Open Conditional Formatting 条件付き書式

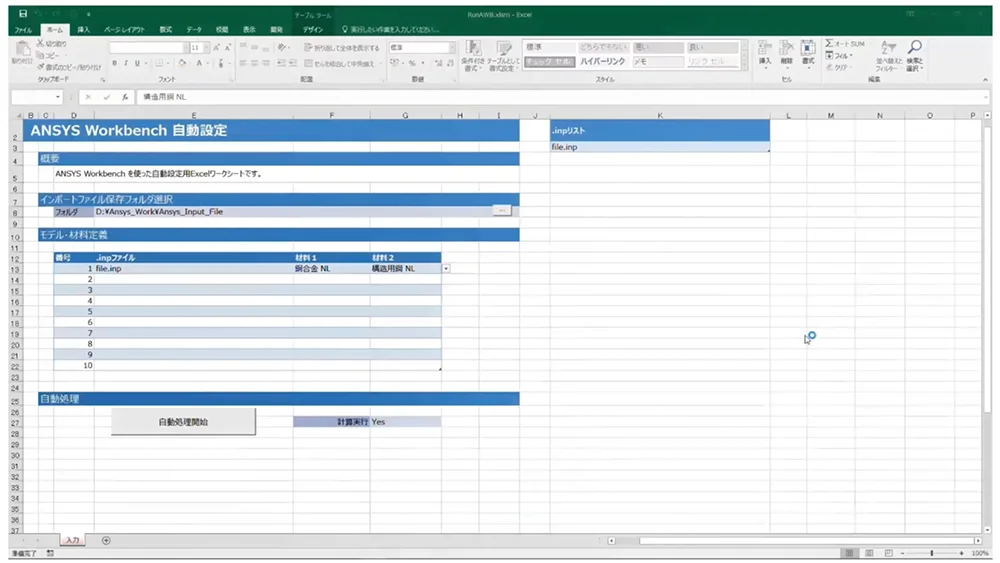click(x=473, y=55)
